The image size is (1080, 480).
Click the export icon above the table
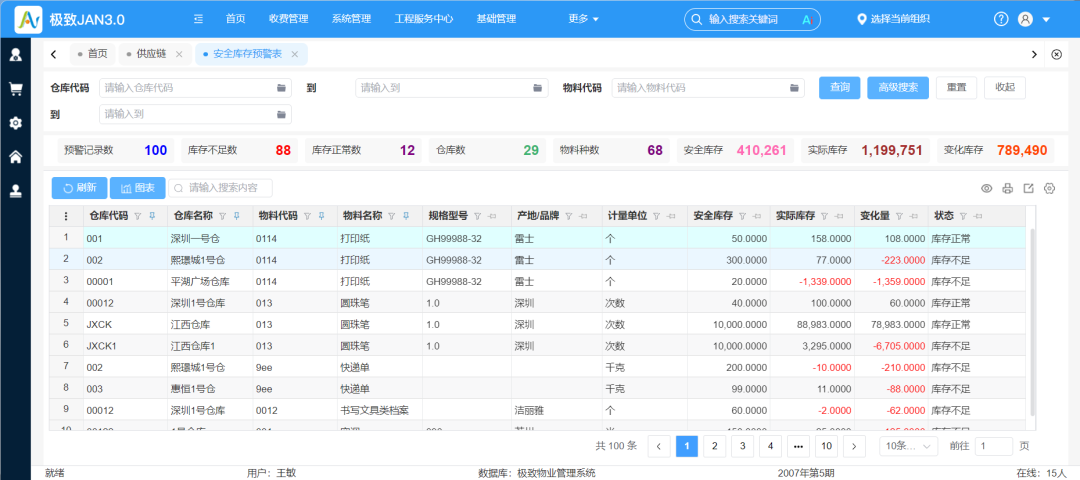click(1028, 189)
